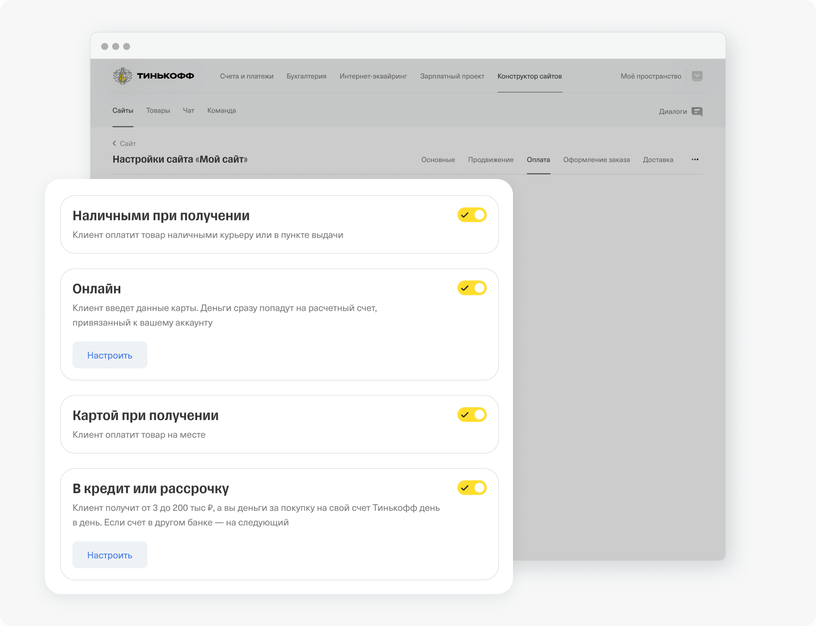Screen dimensions: 816x626
Task: Open the Бухгалтерия menu item
Action: [x=306, y=76]
